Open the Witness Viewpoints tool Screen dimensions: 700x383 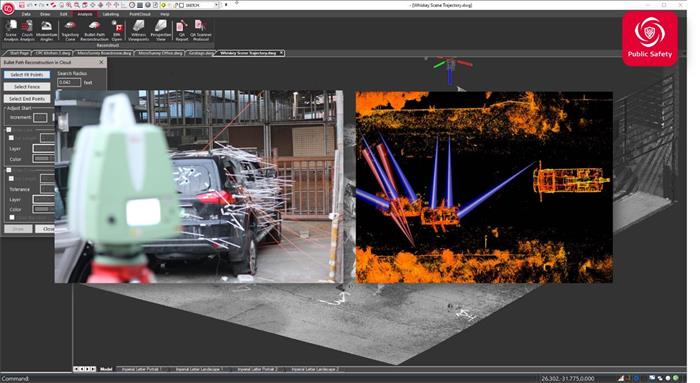pyautogui.click(x=138, y=30)
